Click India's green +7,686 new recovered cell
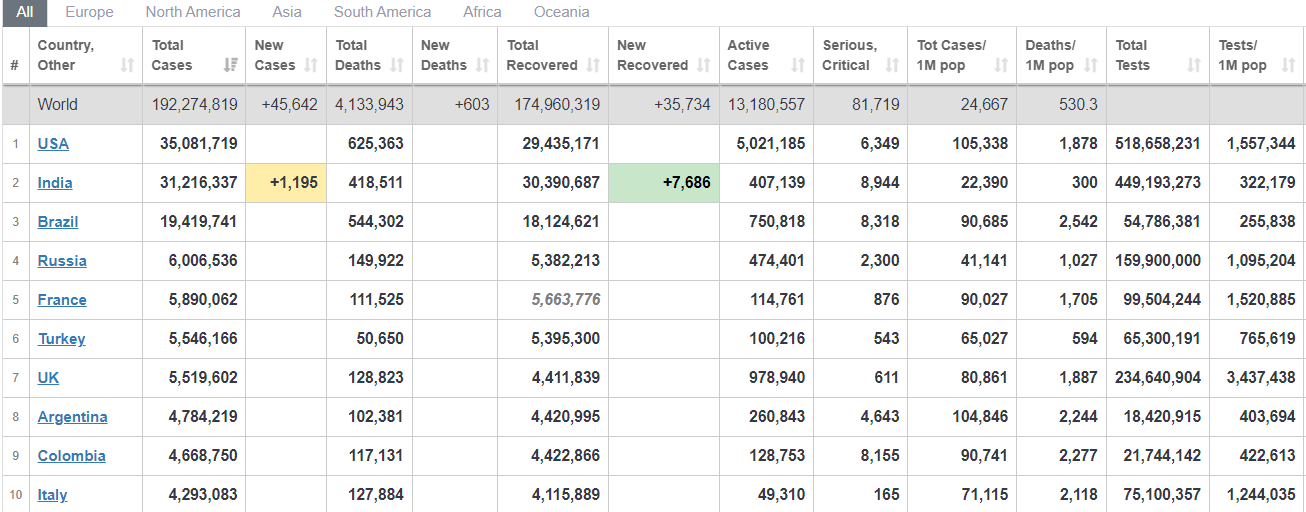Screen dimensions: 1306x512 (x=664, y=183)
